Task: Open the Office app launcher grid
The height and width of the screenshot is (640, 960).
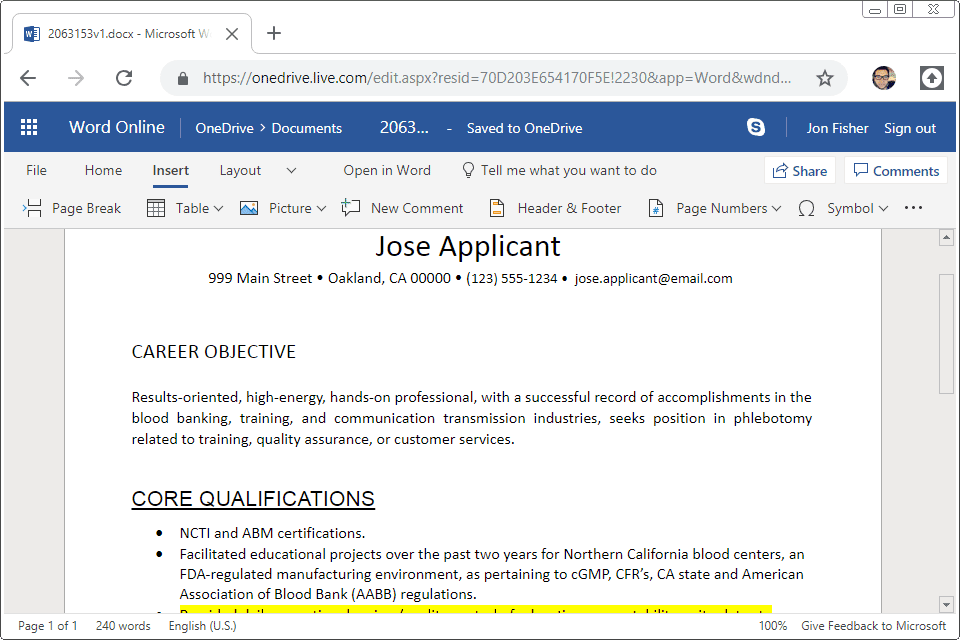Action: coord(28,127)
